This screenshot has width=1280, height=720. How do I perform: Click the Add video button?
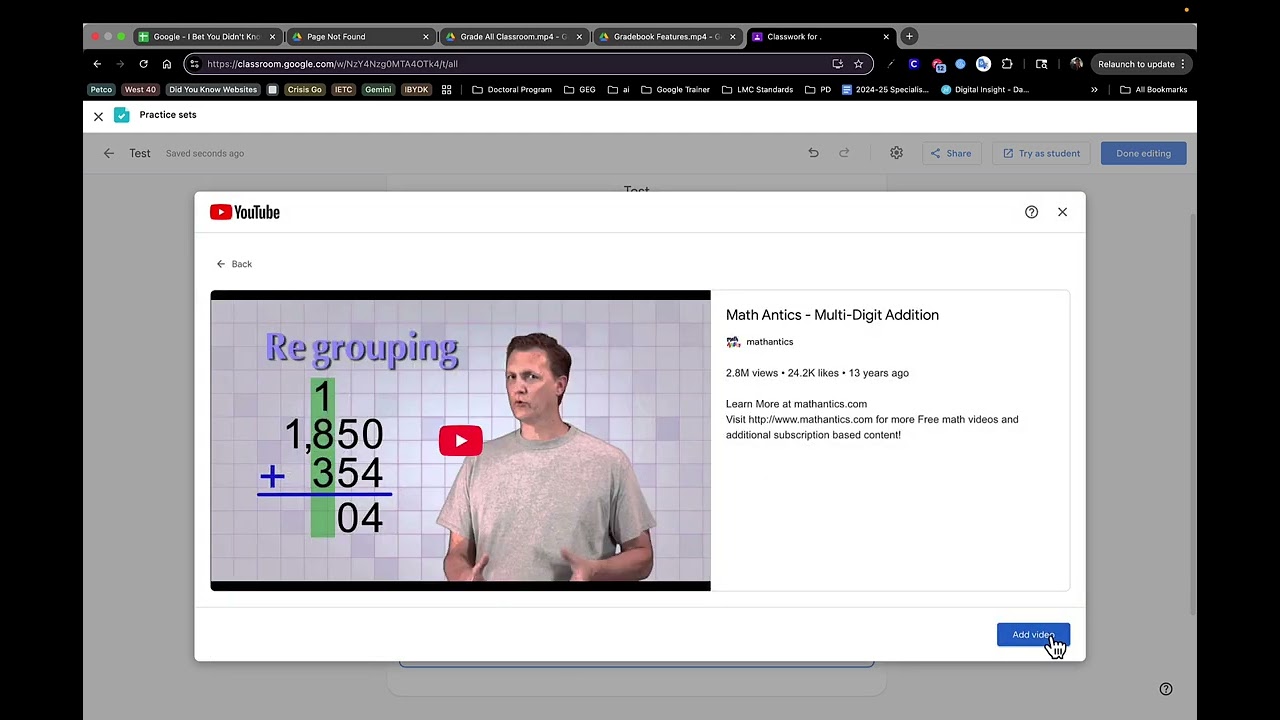[x=1033, y=635]
